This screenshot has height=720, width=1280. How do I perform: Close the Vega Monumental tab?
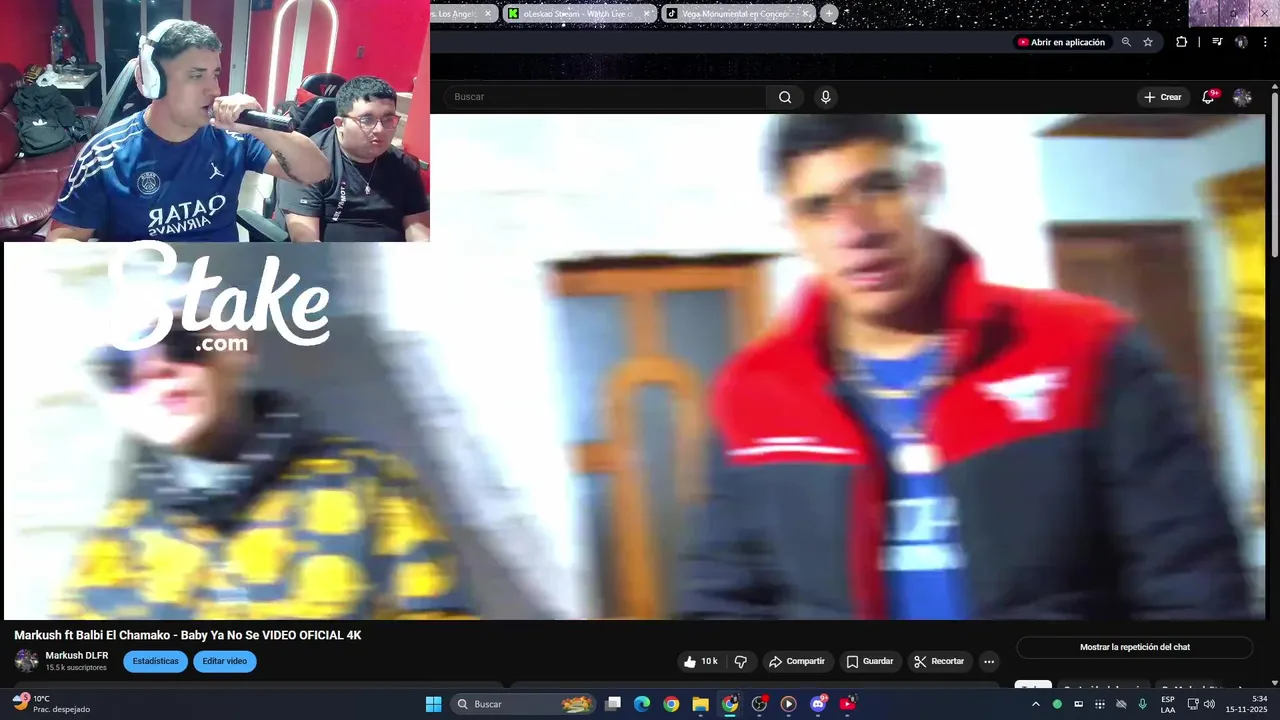point(804,14)
